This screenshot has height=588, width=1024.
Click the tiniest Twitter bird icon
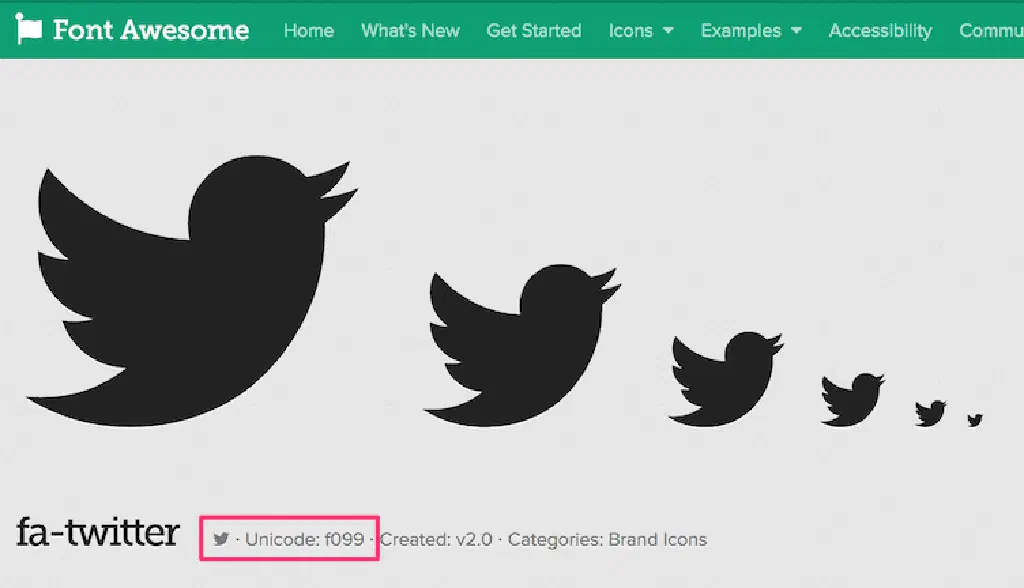975,420
